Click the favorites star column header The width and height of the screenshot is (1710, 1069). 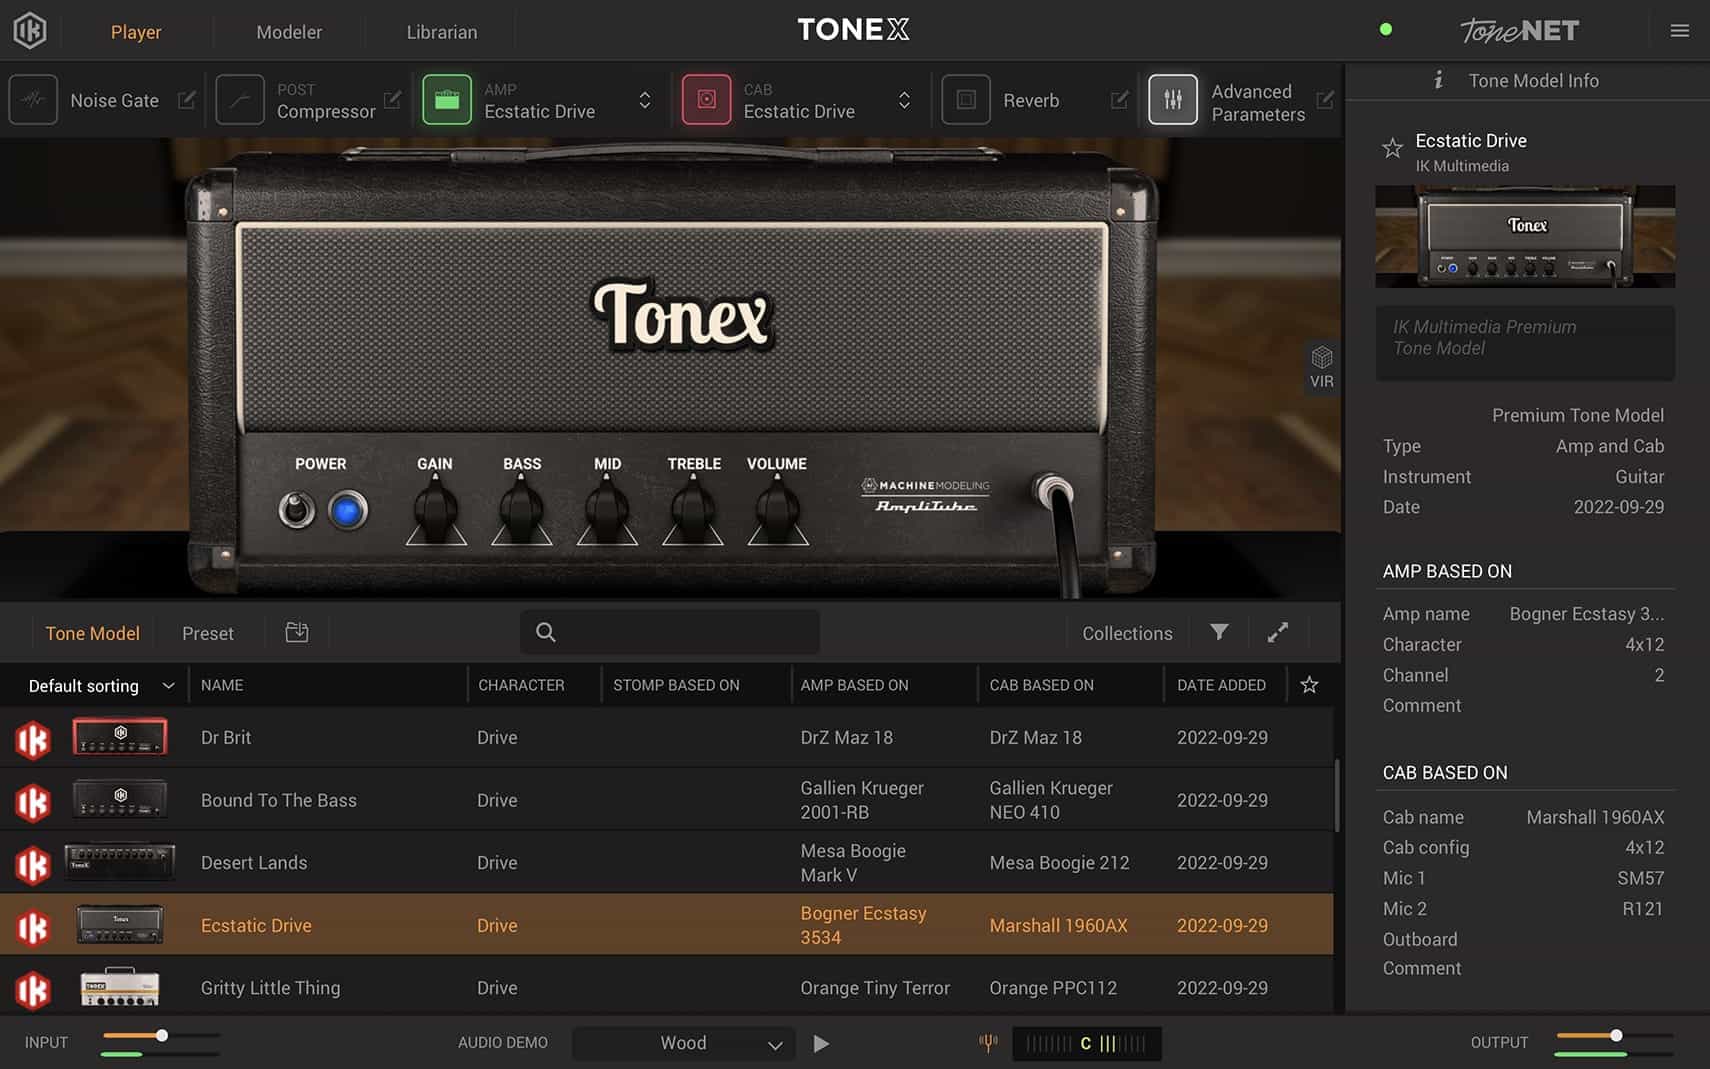point(1309,685)
